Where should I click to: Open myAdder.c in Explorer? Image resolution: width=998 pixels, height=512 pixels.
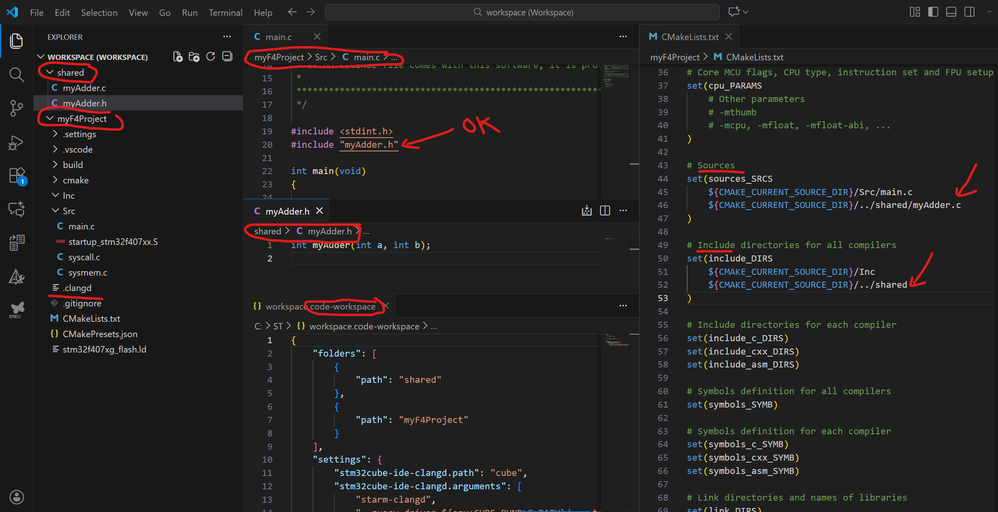point(84,88)
